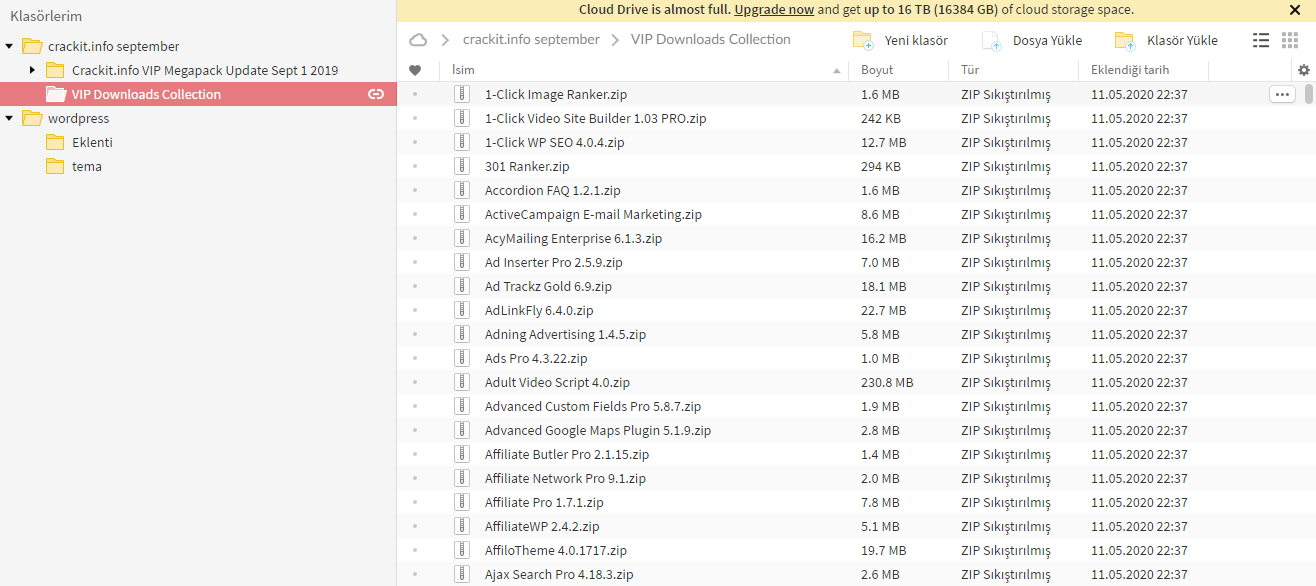Click zip icon of 1-Click WP SEO 4.0.4.zip
This screenshot has width=1316, height=586.
[x=461, y=142]
